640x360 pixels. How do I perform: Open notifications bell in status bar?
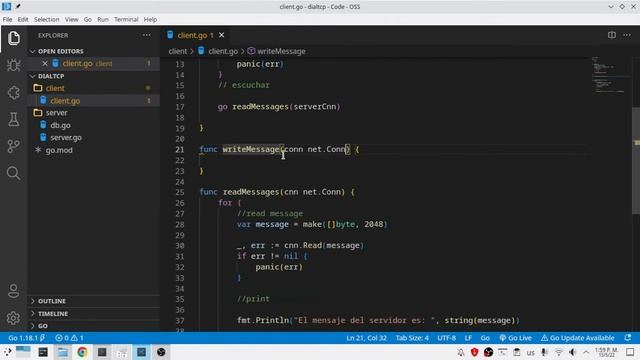[x=627, y=338]
